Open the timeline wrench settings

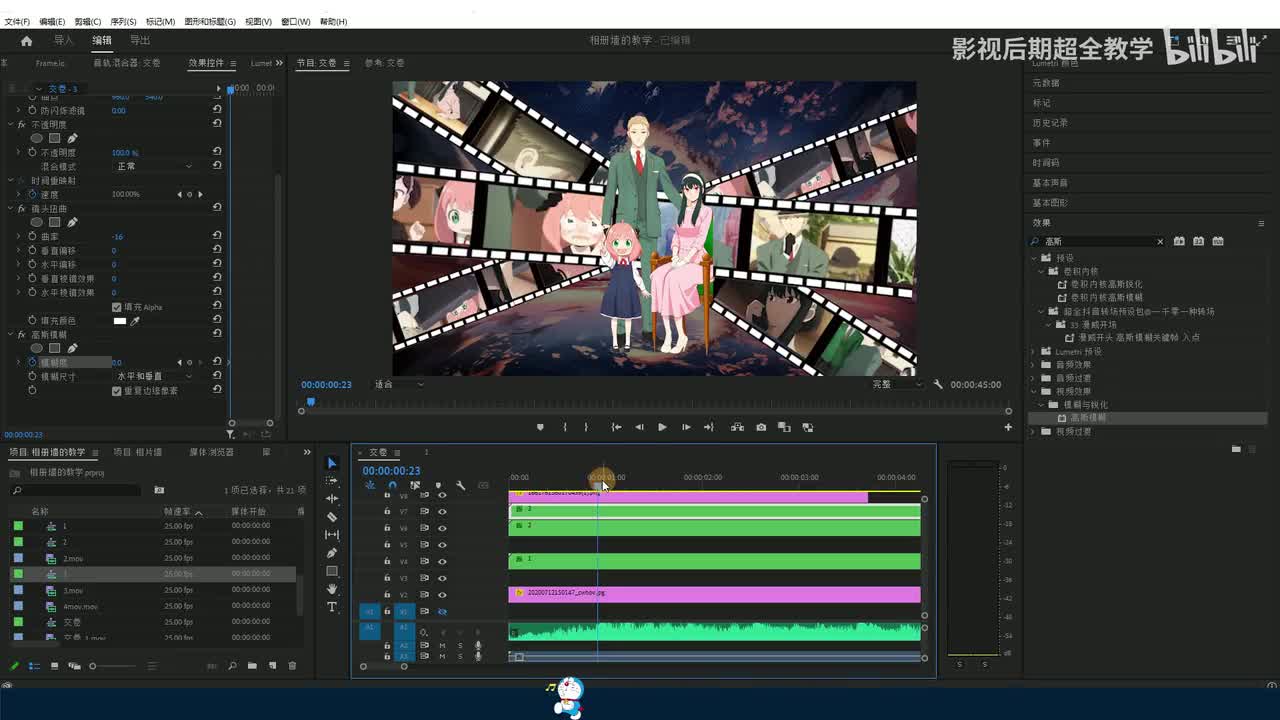click(x=461, y=486)
